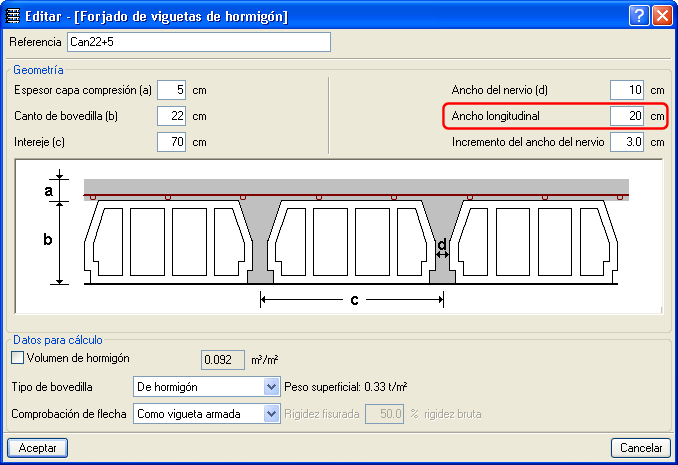
Task: Click the Help question mark icon
Action: pyautogui.click(x=639, y=15)
